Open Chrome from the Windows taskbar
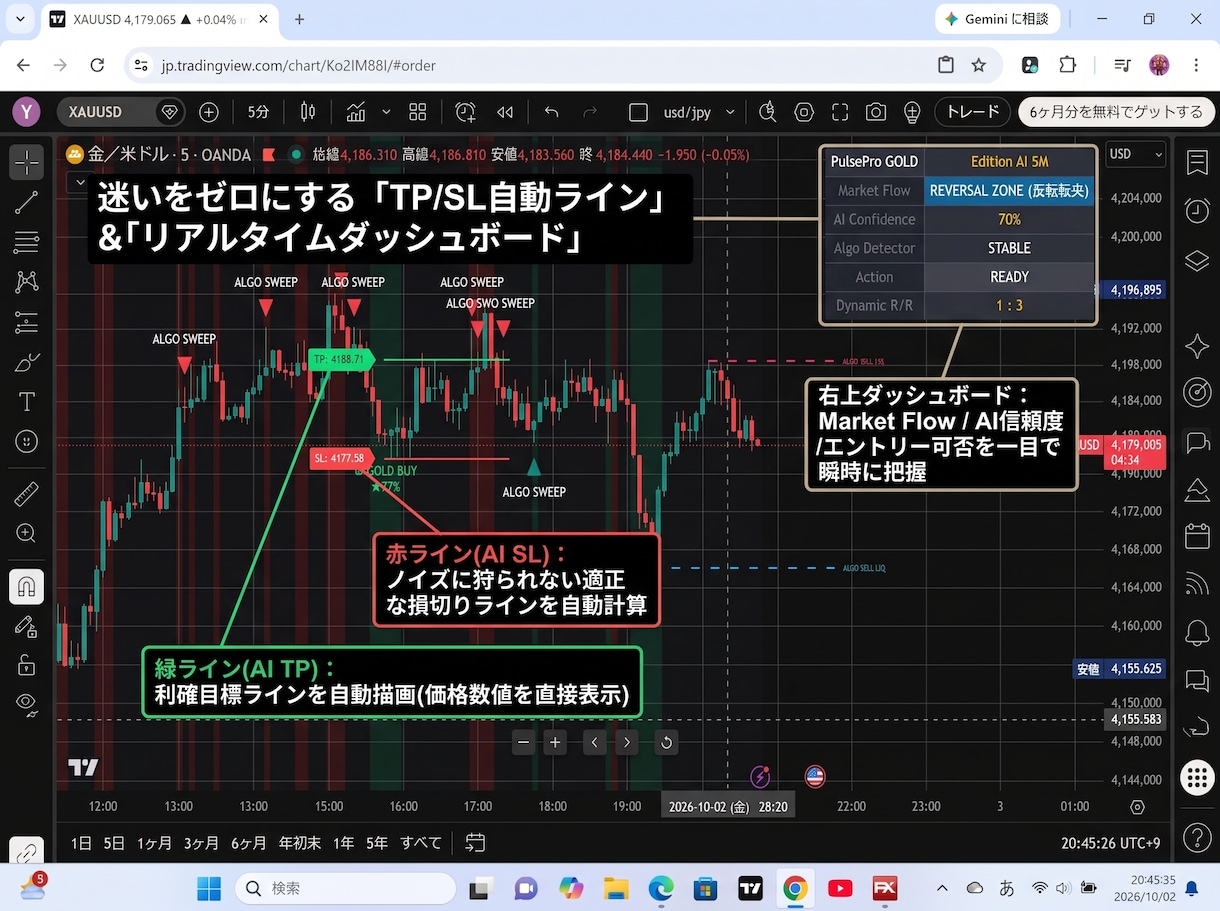 (x=795, y=887)
